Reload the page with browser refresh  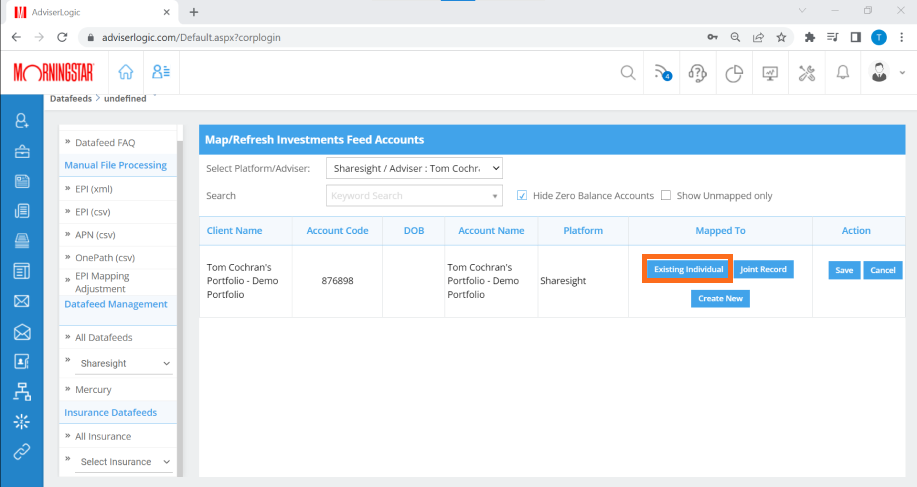point(62,37)
